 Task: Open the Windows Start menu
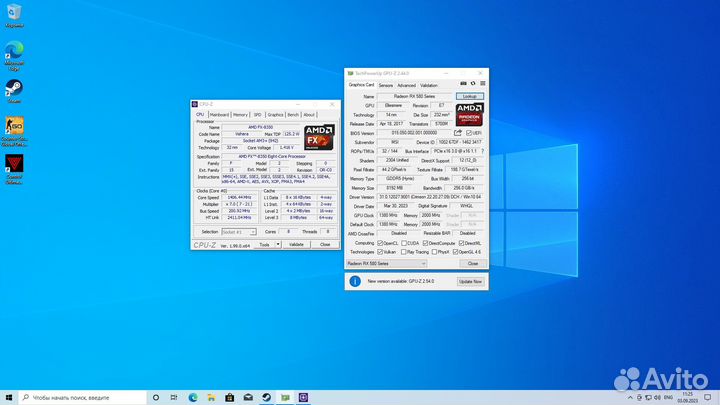point(9,397)
